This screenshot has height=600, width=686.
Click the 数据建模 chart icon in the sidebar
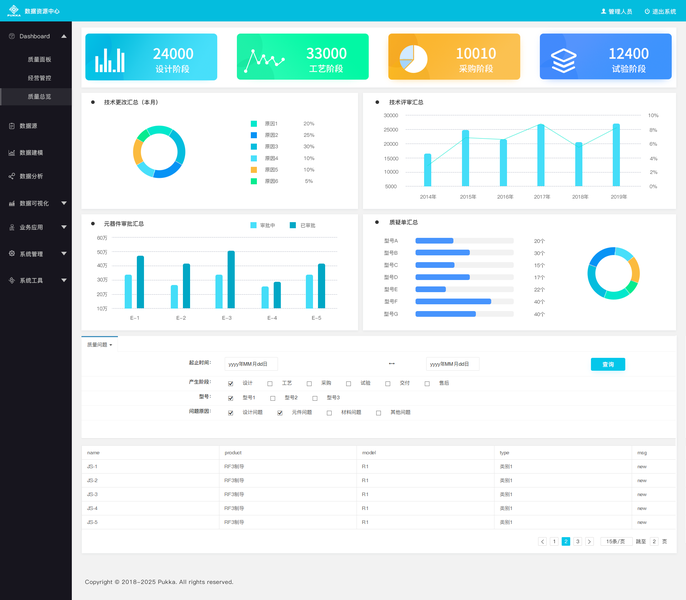[x=12, y=153]
